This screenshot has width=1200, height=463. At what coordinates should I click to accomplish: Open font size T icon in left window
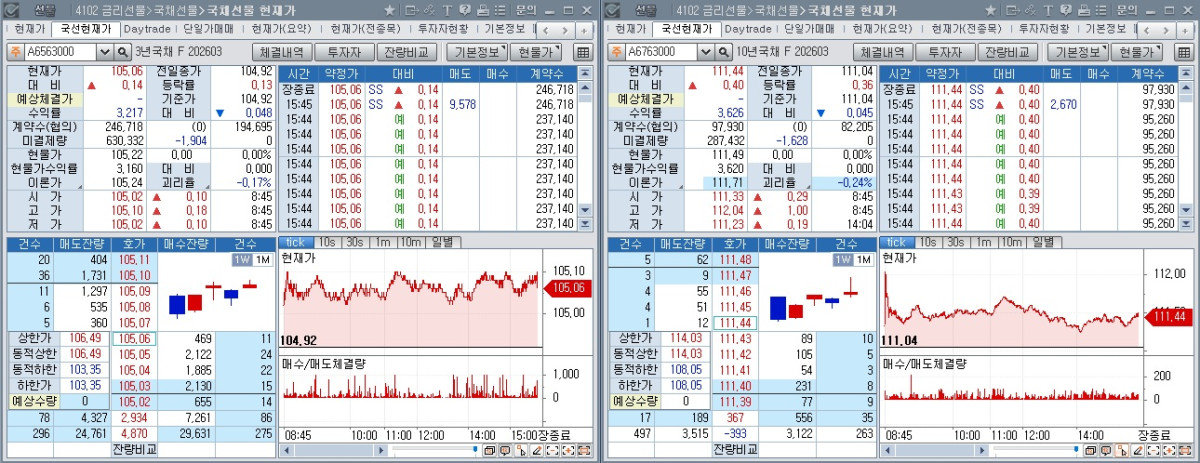447,10
